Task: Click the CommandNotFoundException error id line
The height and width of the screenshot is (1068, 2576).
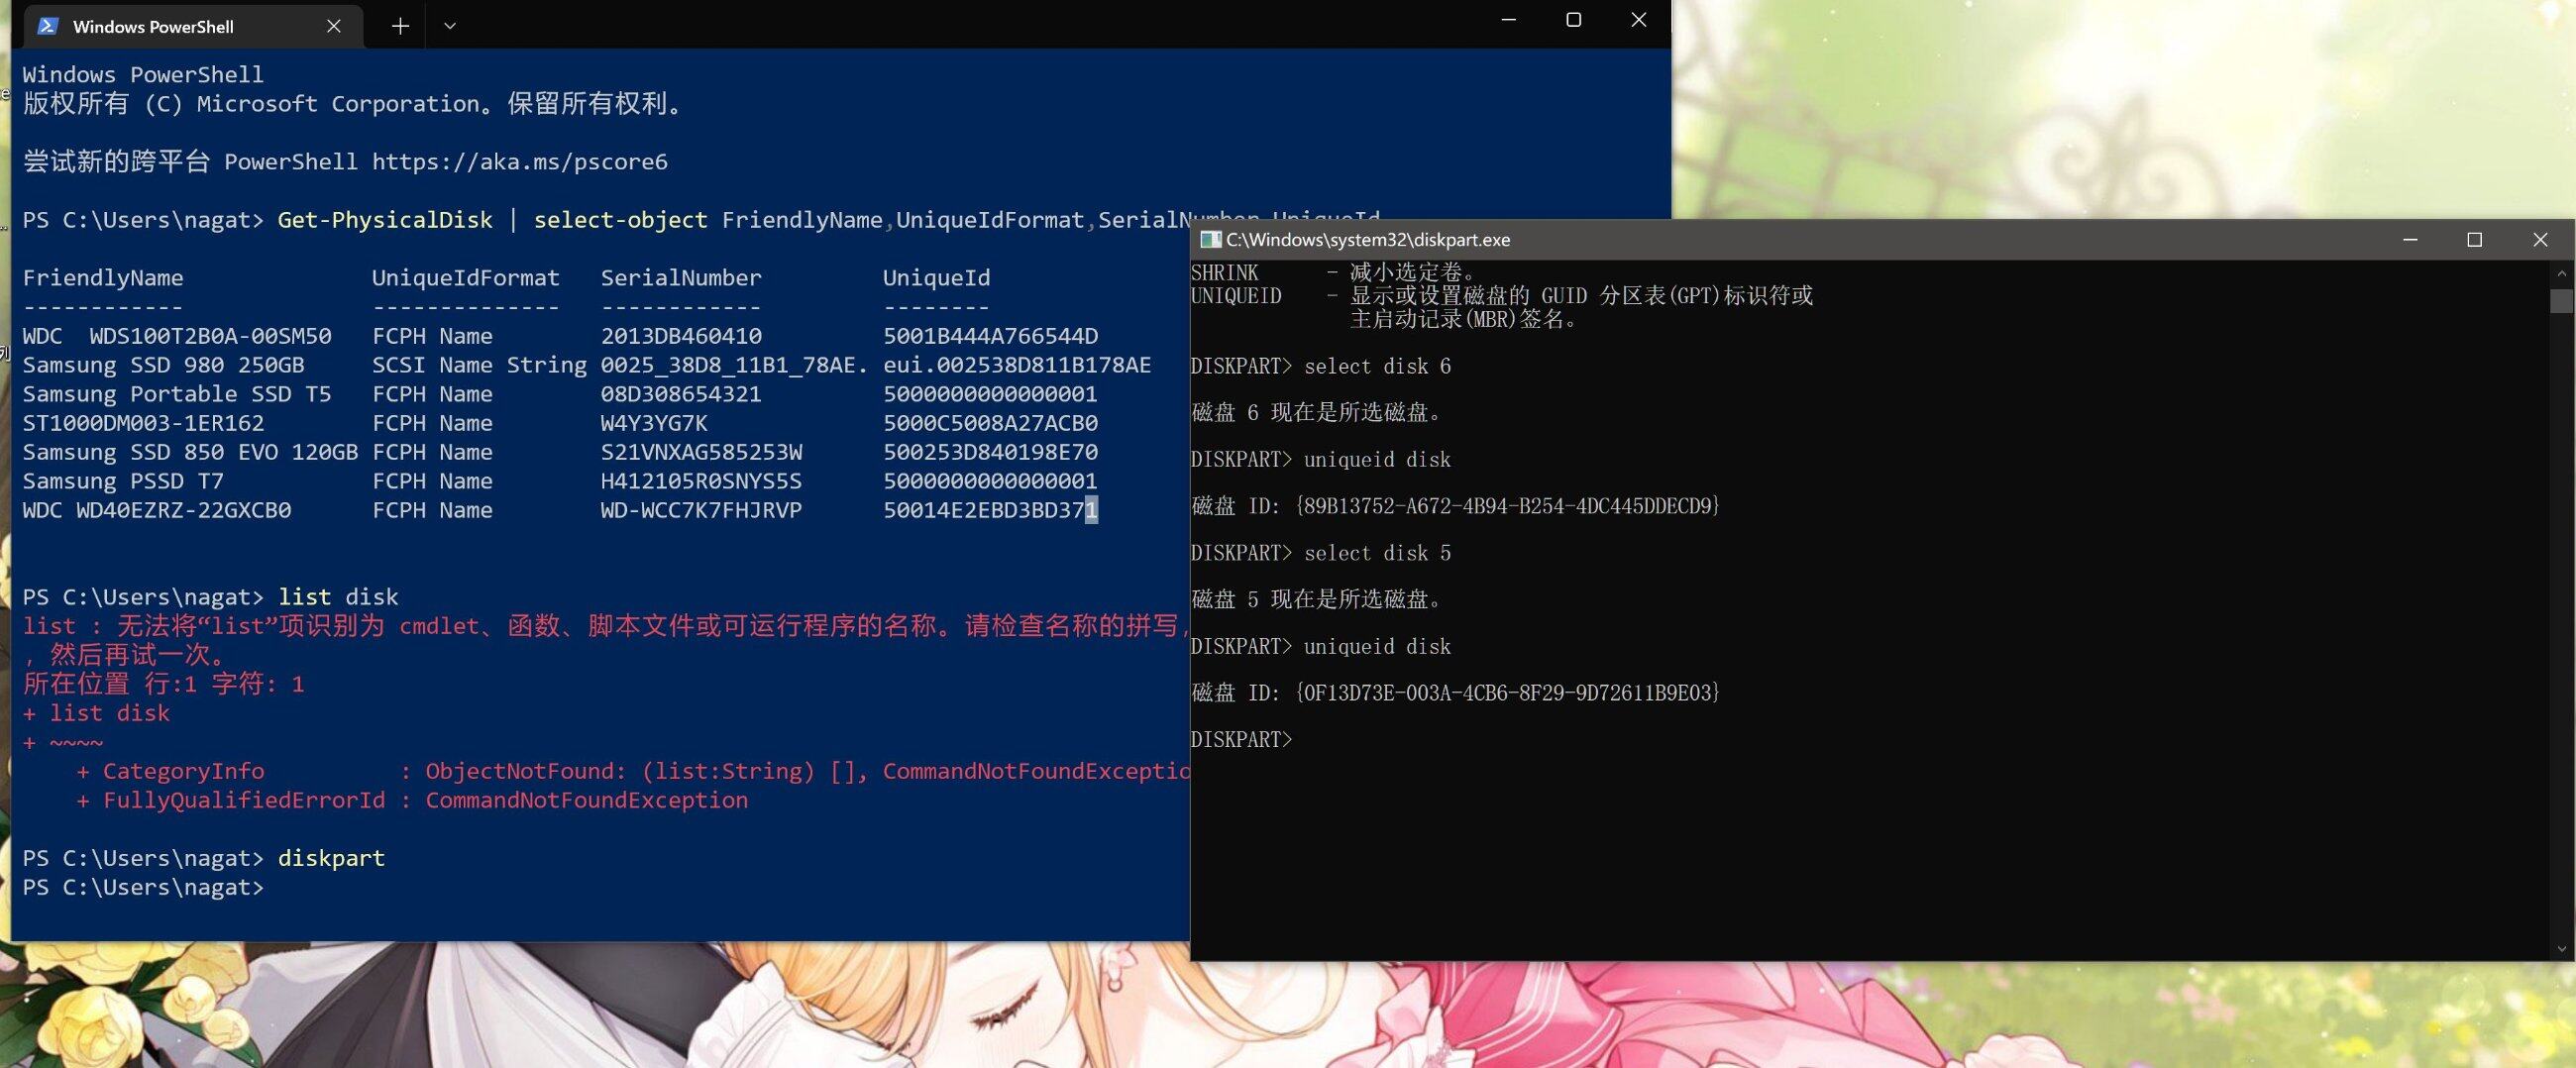Action: point(412,800)
